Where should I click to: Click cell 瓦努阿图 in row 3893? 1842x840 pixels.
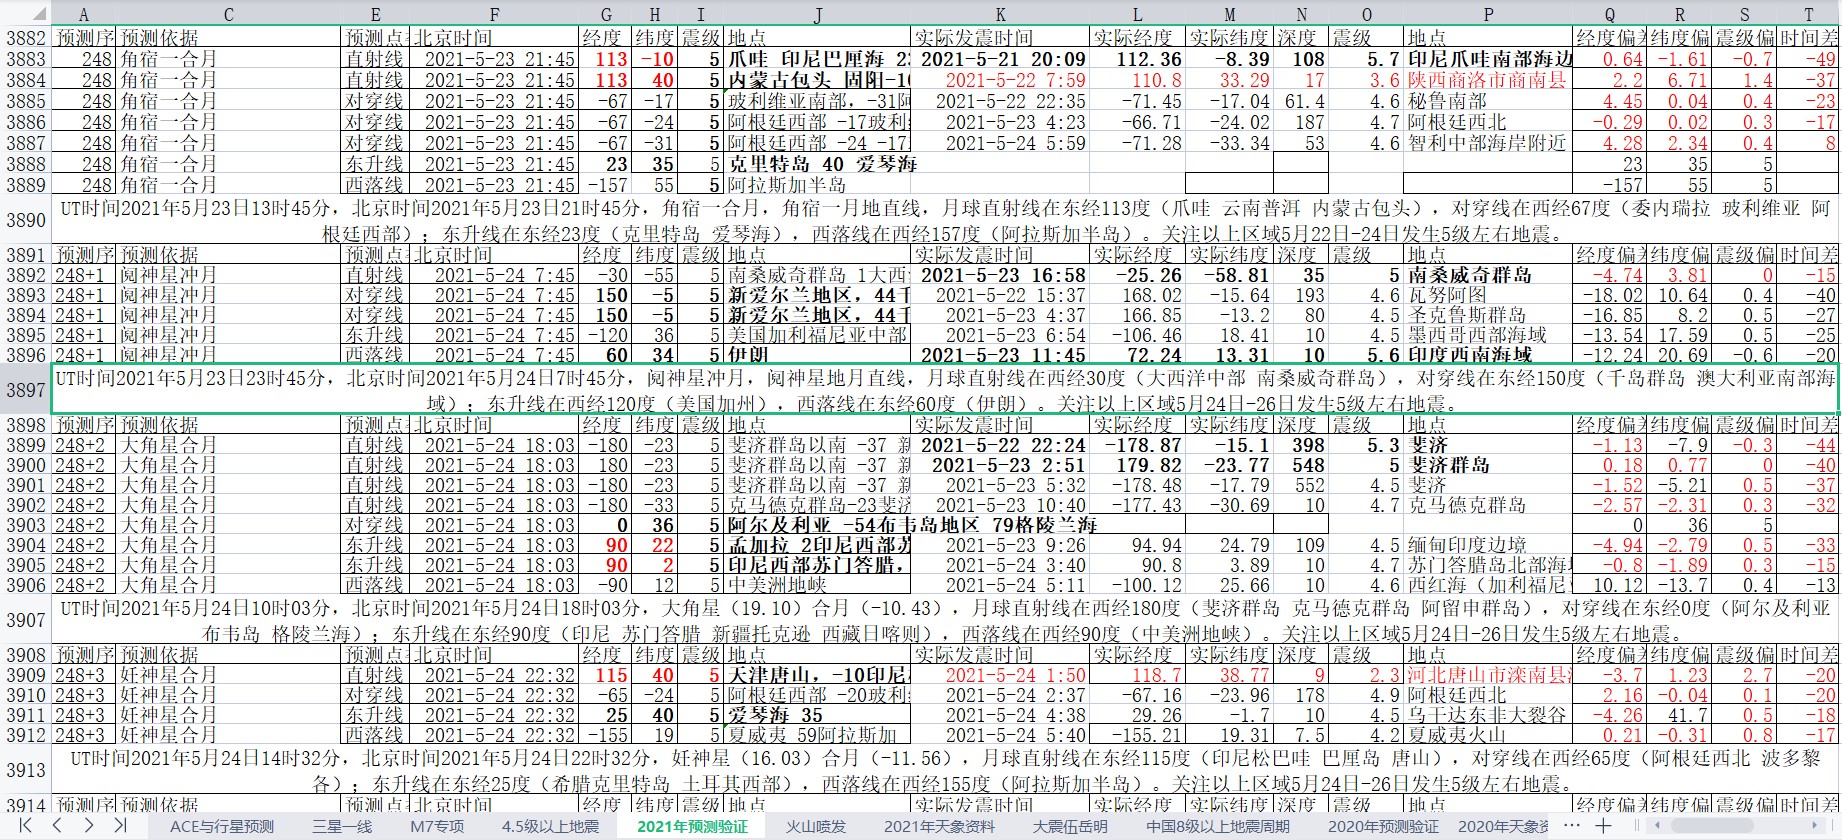coord(1488,295)
